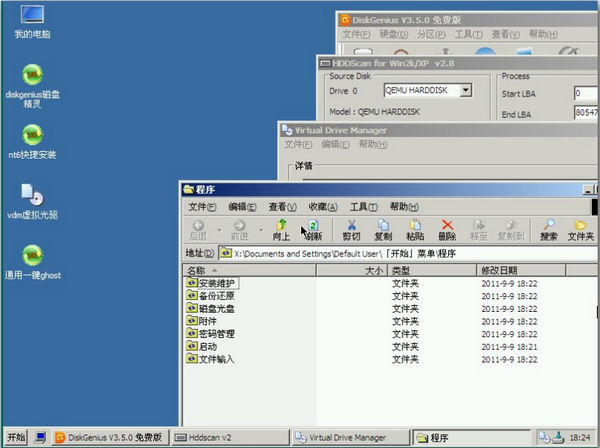Viewport: 600px width, 448px height.
Task: Open 查看(V) menu in 程序 window
Action: tap(282, 207)
